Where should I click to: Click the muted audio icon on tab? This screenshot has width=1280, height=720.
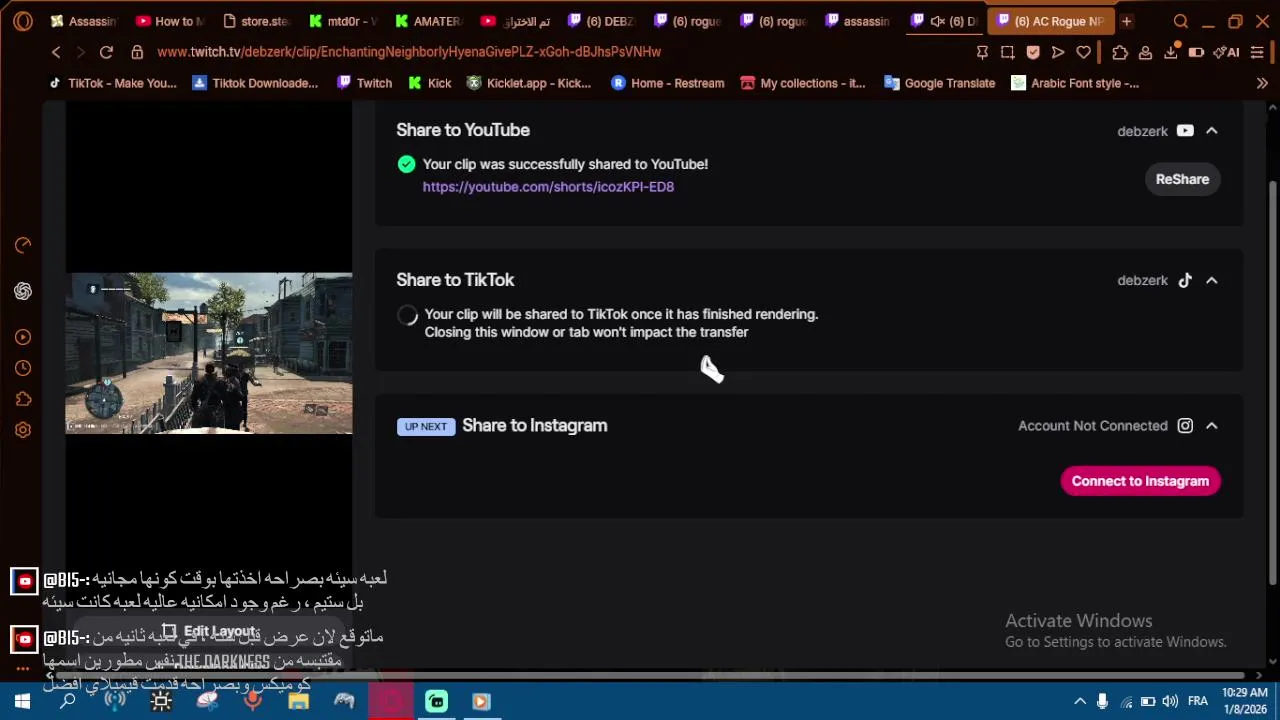point(938,21)
